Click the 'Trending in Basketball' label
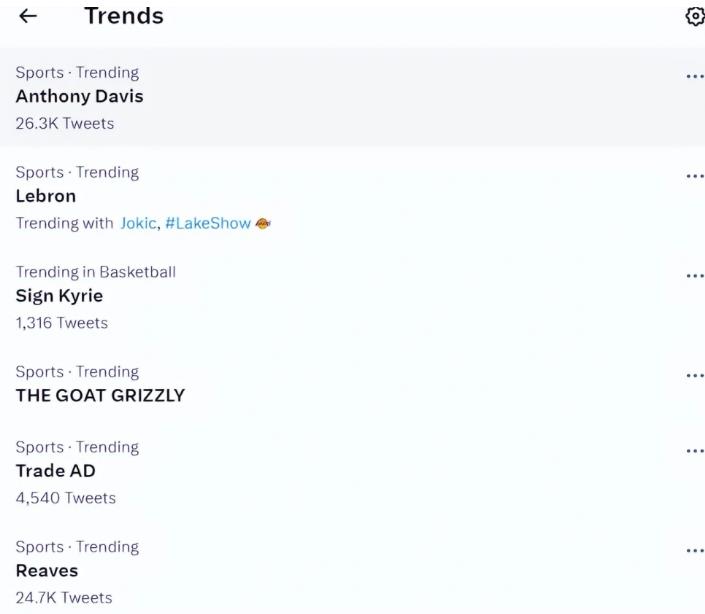Image resolution: width=705 pixels, height=614 pixels. [95, 272]
